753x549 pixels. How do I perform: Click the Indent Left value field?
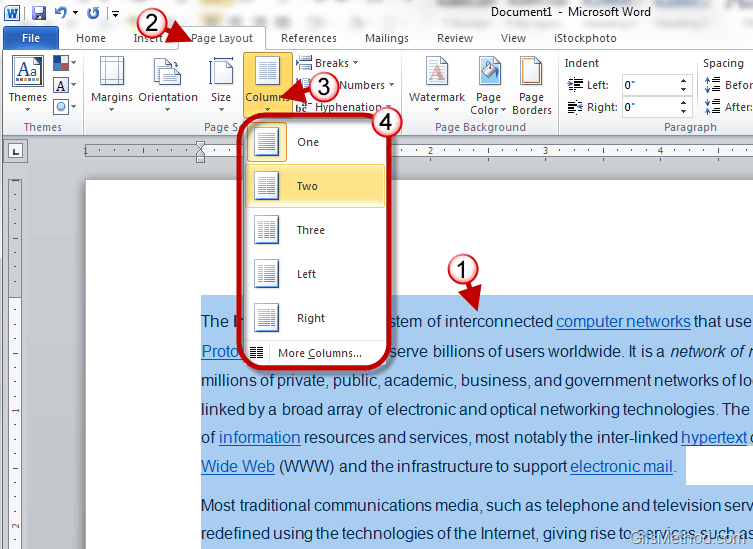pyautogui.click(x=648, y=85)
